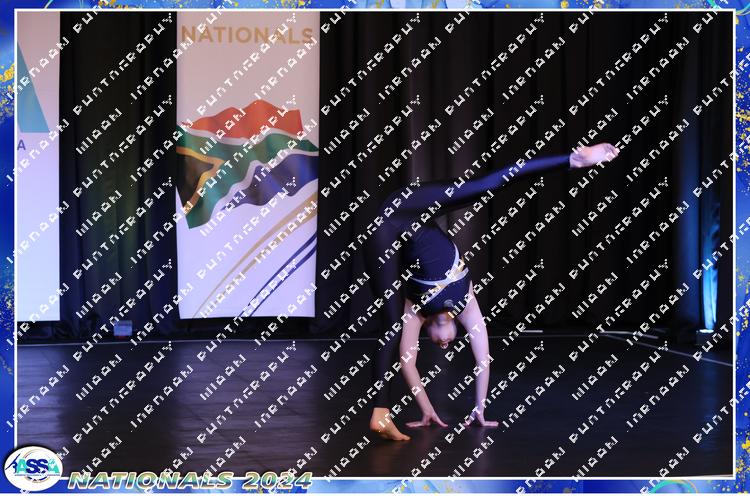Click the ASSA round logo badge
The image size is (750, 500).
tap(33, 468)
